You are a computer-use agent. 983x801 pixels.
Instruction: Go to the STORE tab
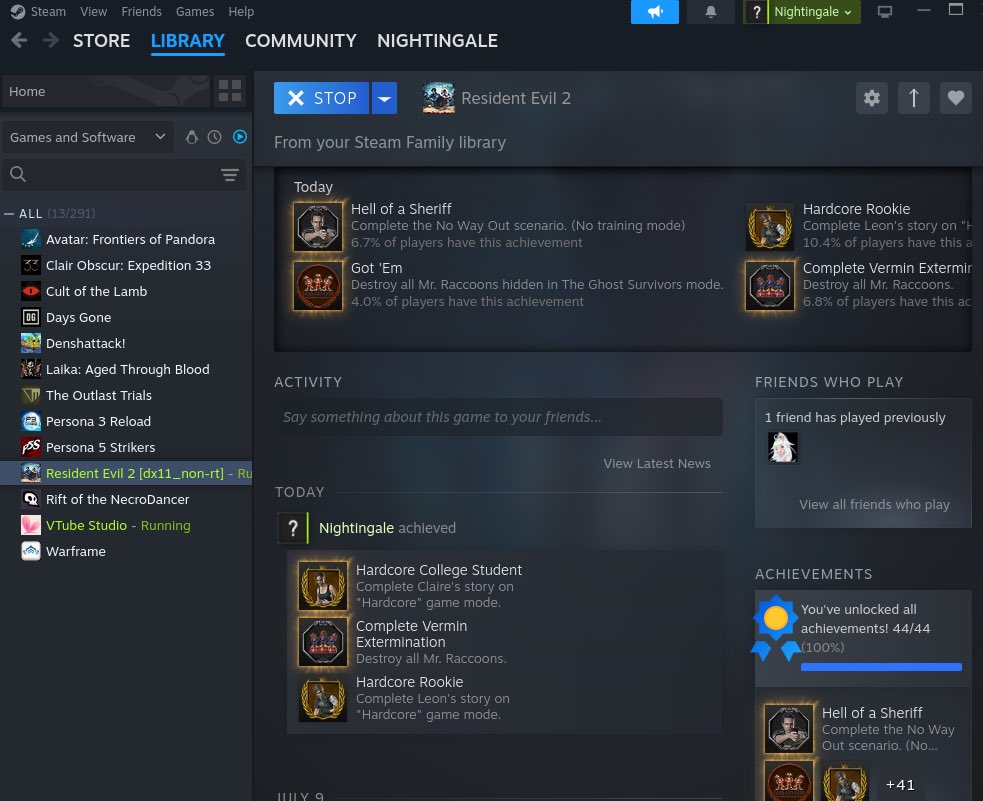click(x=102, y=41)
